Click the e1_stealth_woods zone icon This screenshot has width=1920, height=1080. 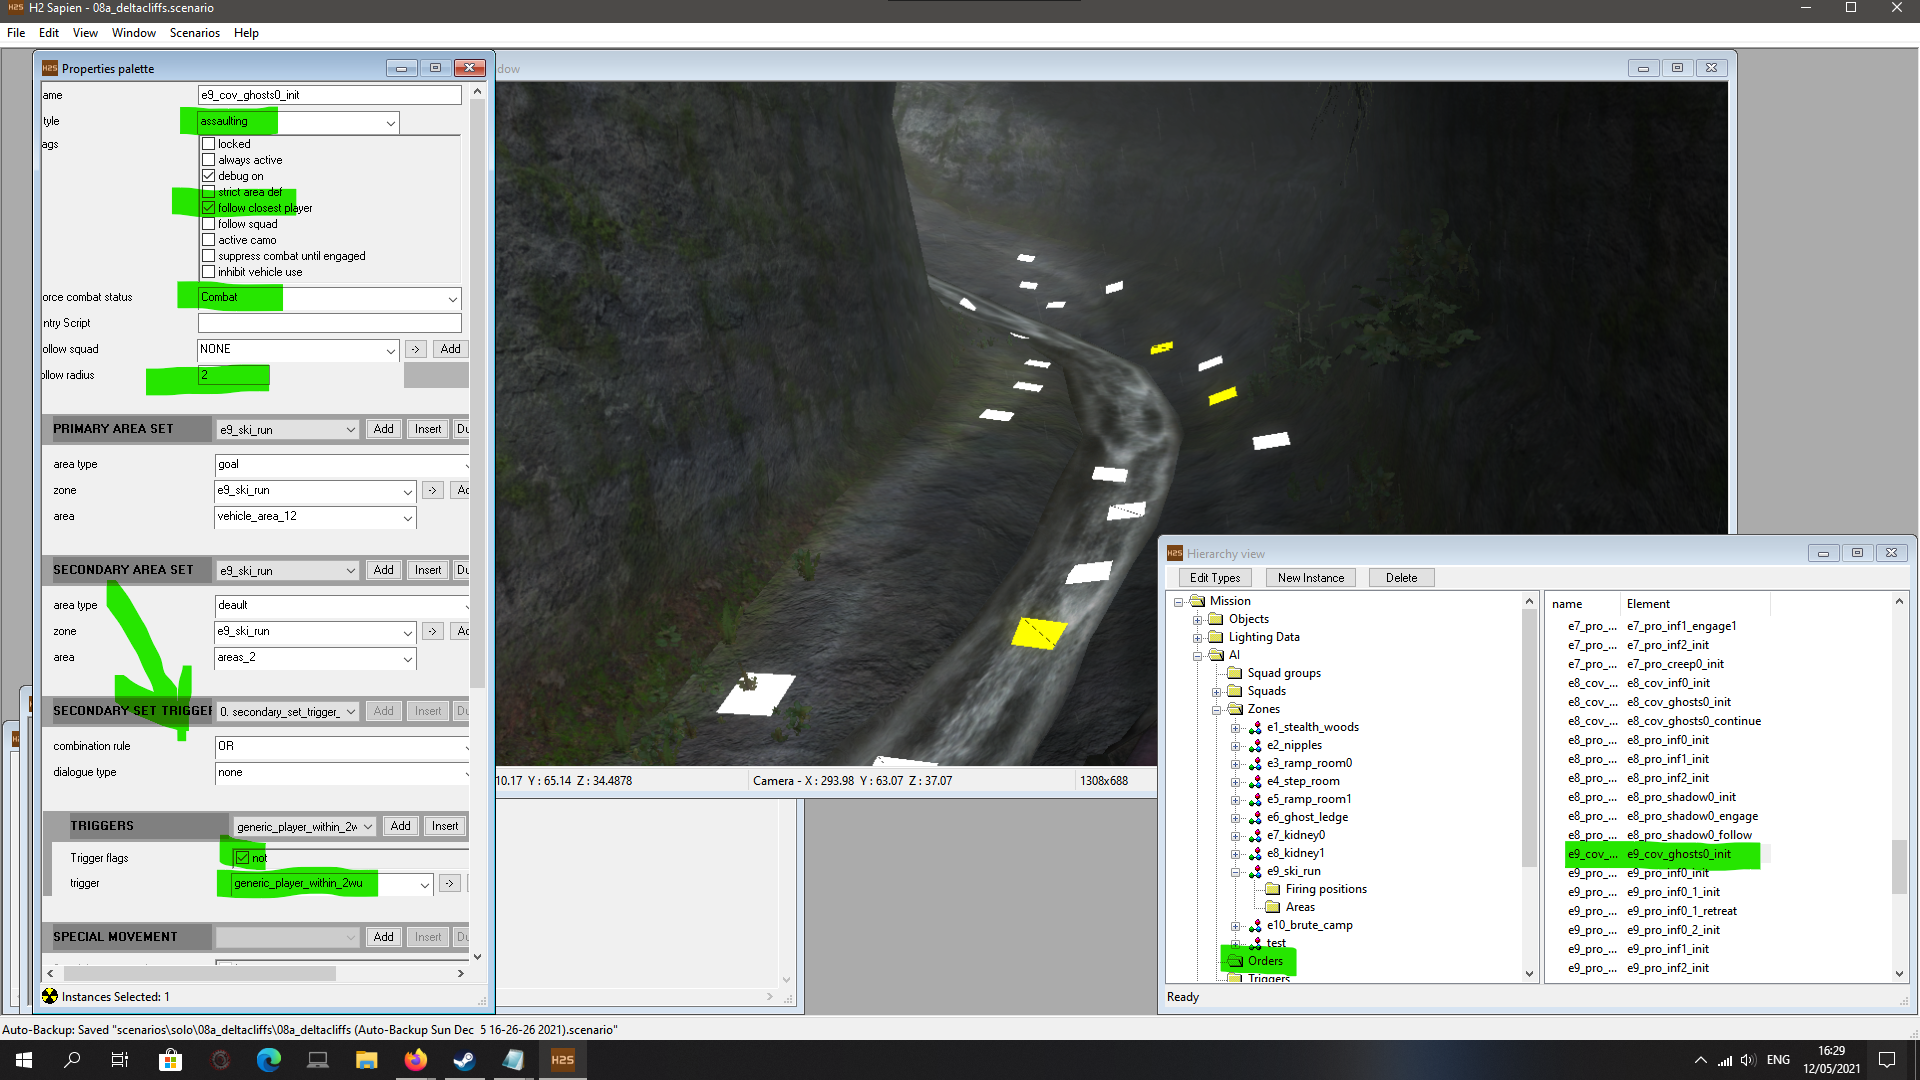(x=1254, y=728)
